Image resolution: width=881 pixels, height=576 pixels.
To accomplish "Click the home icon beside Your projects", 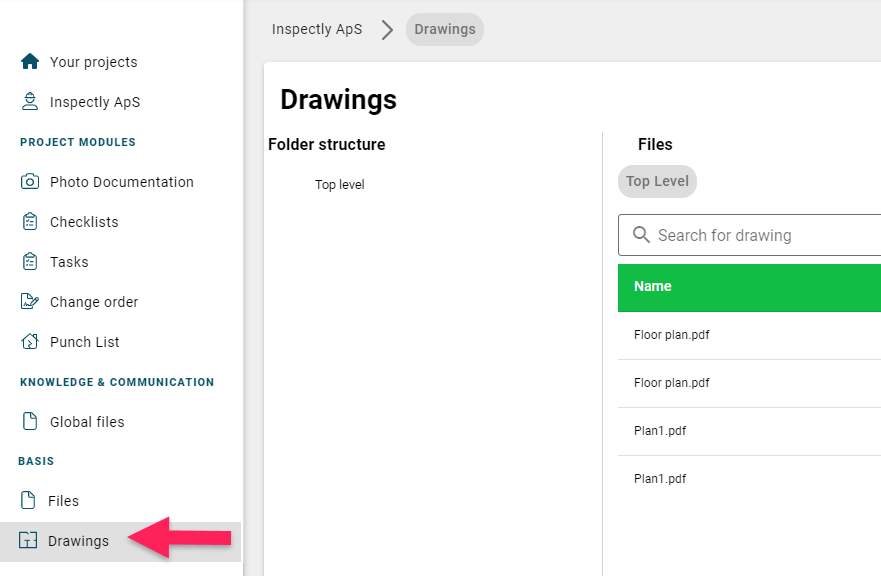I will [30, 61].
